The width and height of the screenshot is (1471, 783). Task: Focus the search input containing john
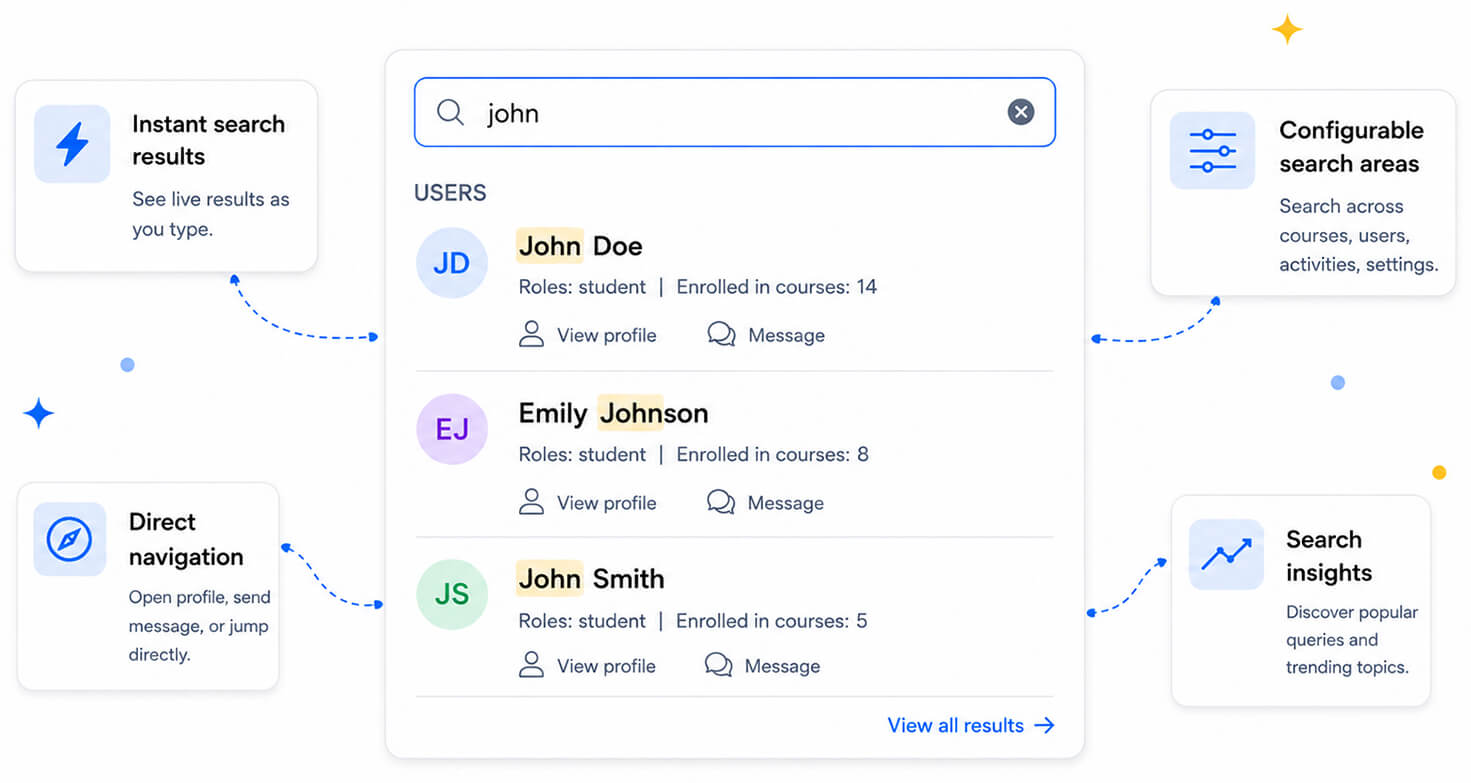click(735, 112)
